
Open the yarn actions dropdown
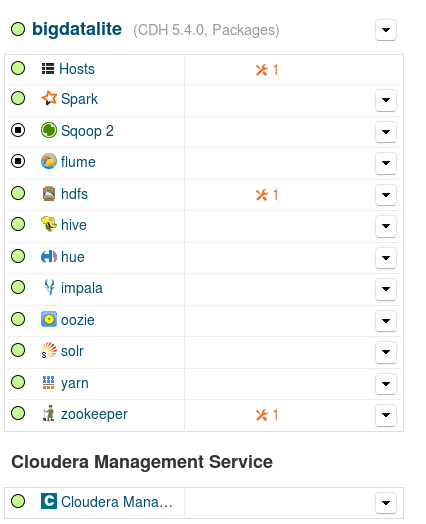386,384
